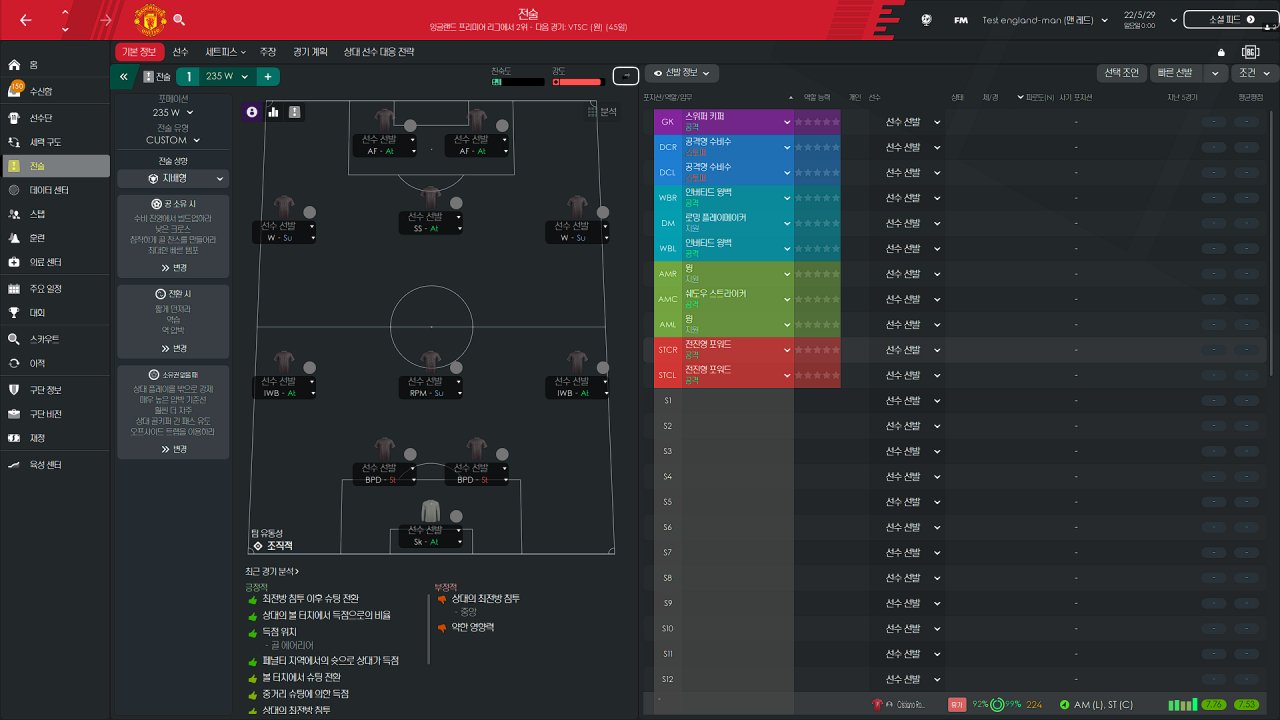Viewport: 1280px width, 720px height.
Task: Click the padlock icon below the top bar
Action: [1221, 52]
